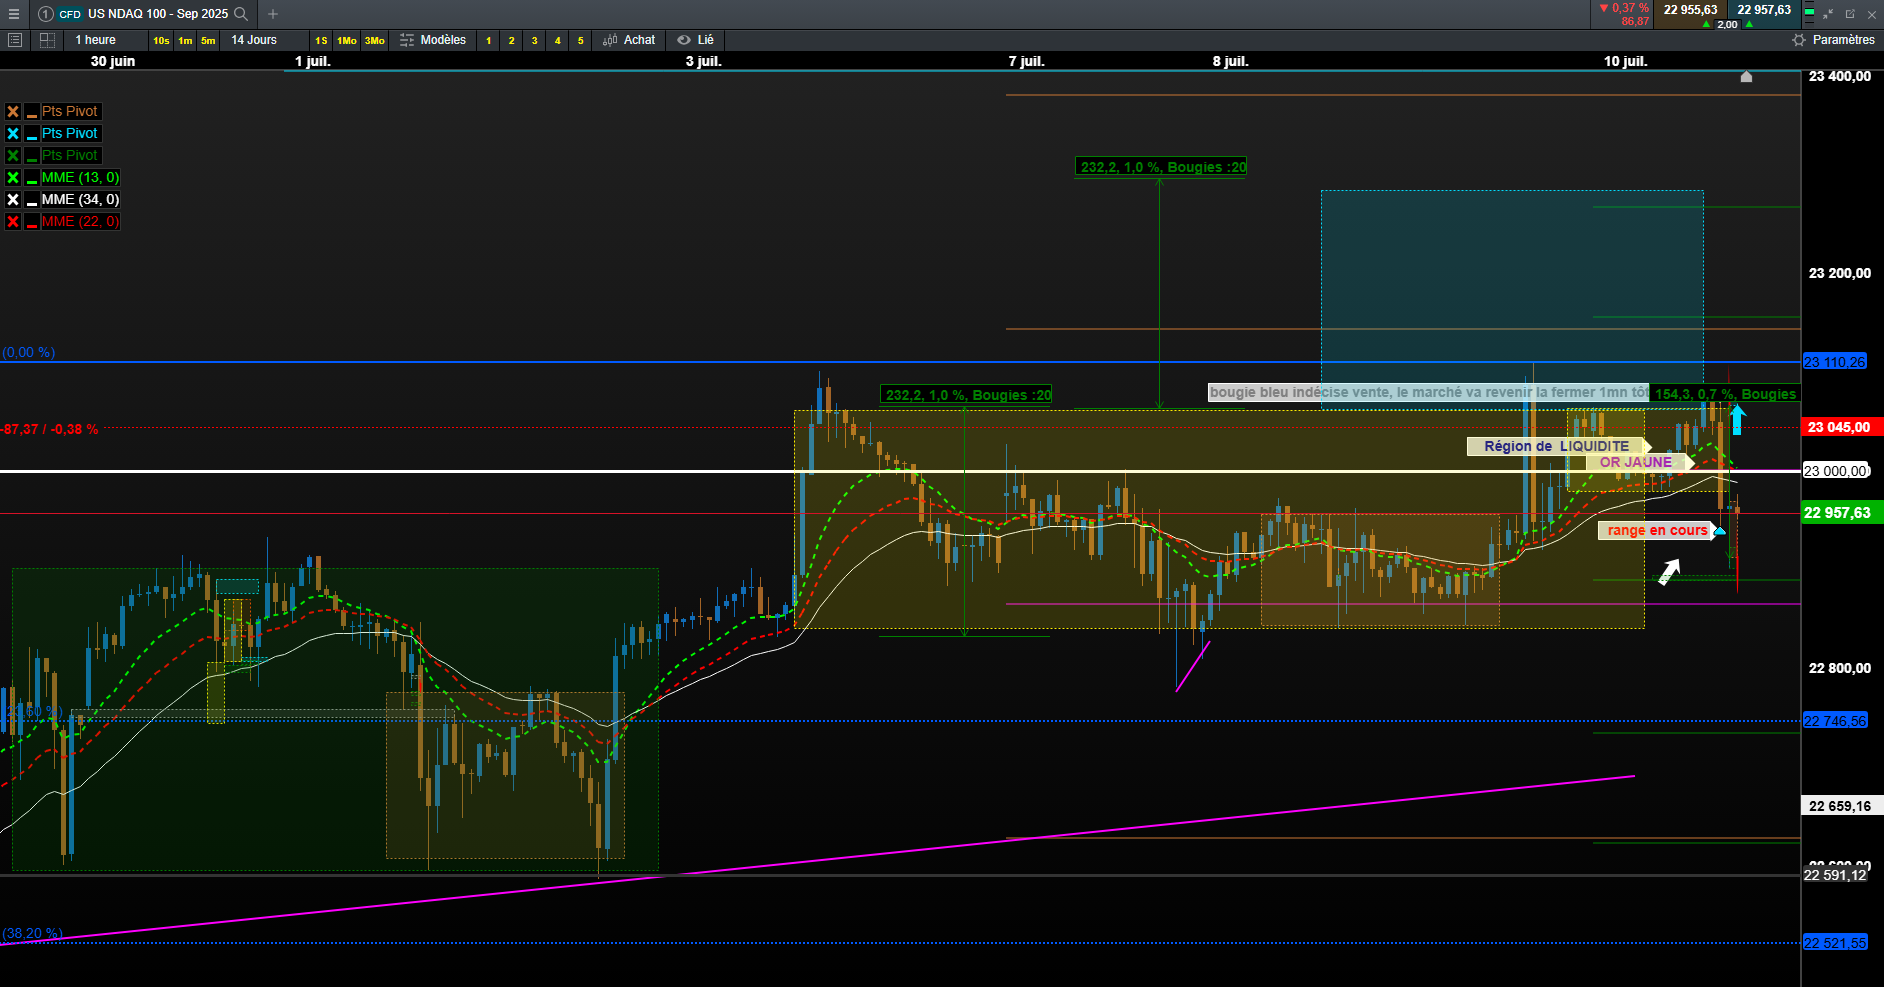Load template number 2
Screen dimensions: 1884x987
511,40
